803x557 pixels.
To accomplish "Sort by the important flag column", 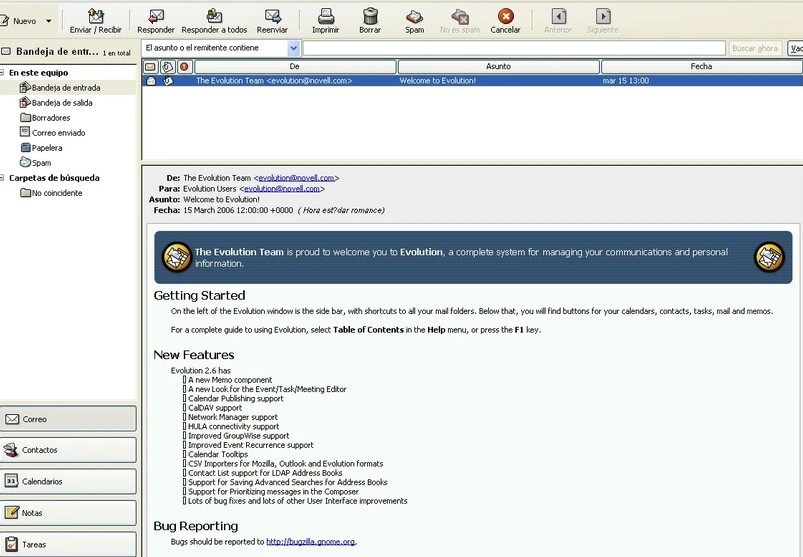I will [184, 67].
